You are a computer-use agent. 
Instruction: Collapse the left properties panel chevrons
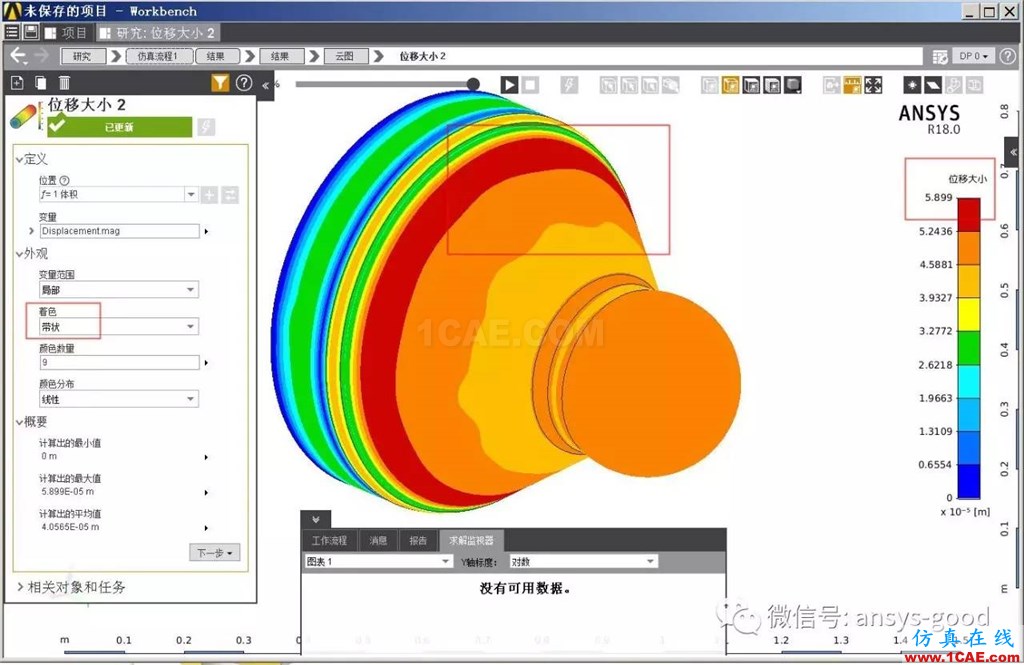266,85
